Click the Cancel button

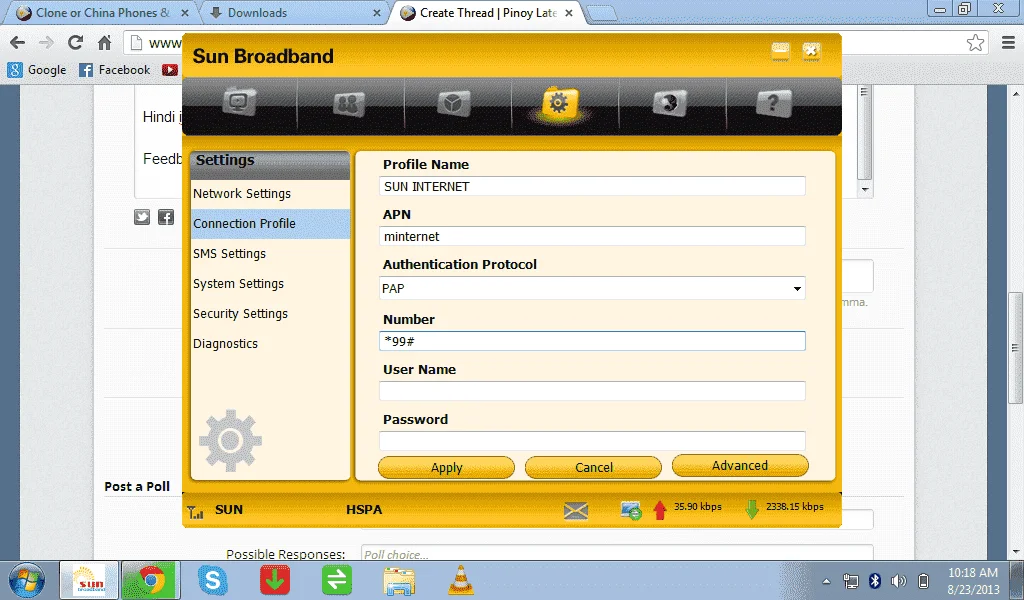click(x=594, y=467)
